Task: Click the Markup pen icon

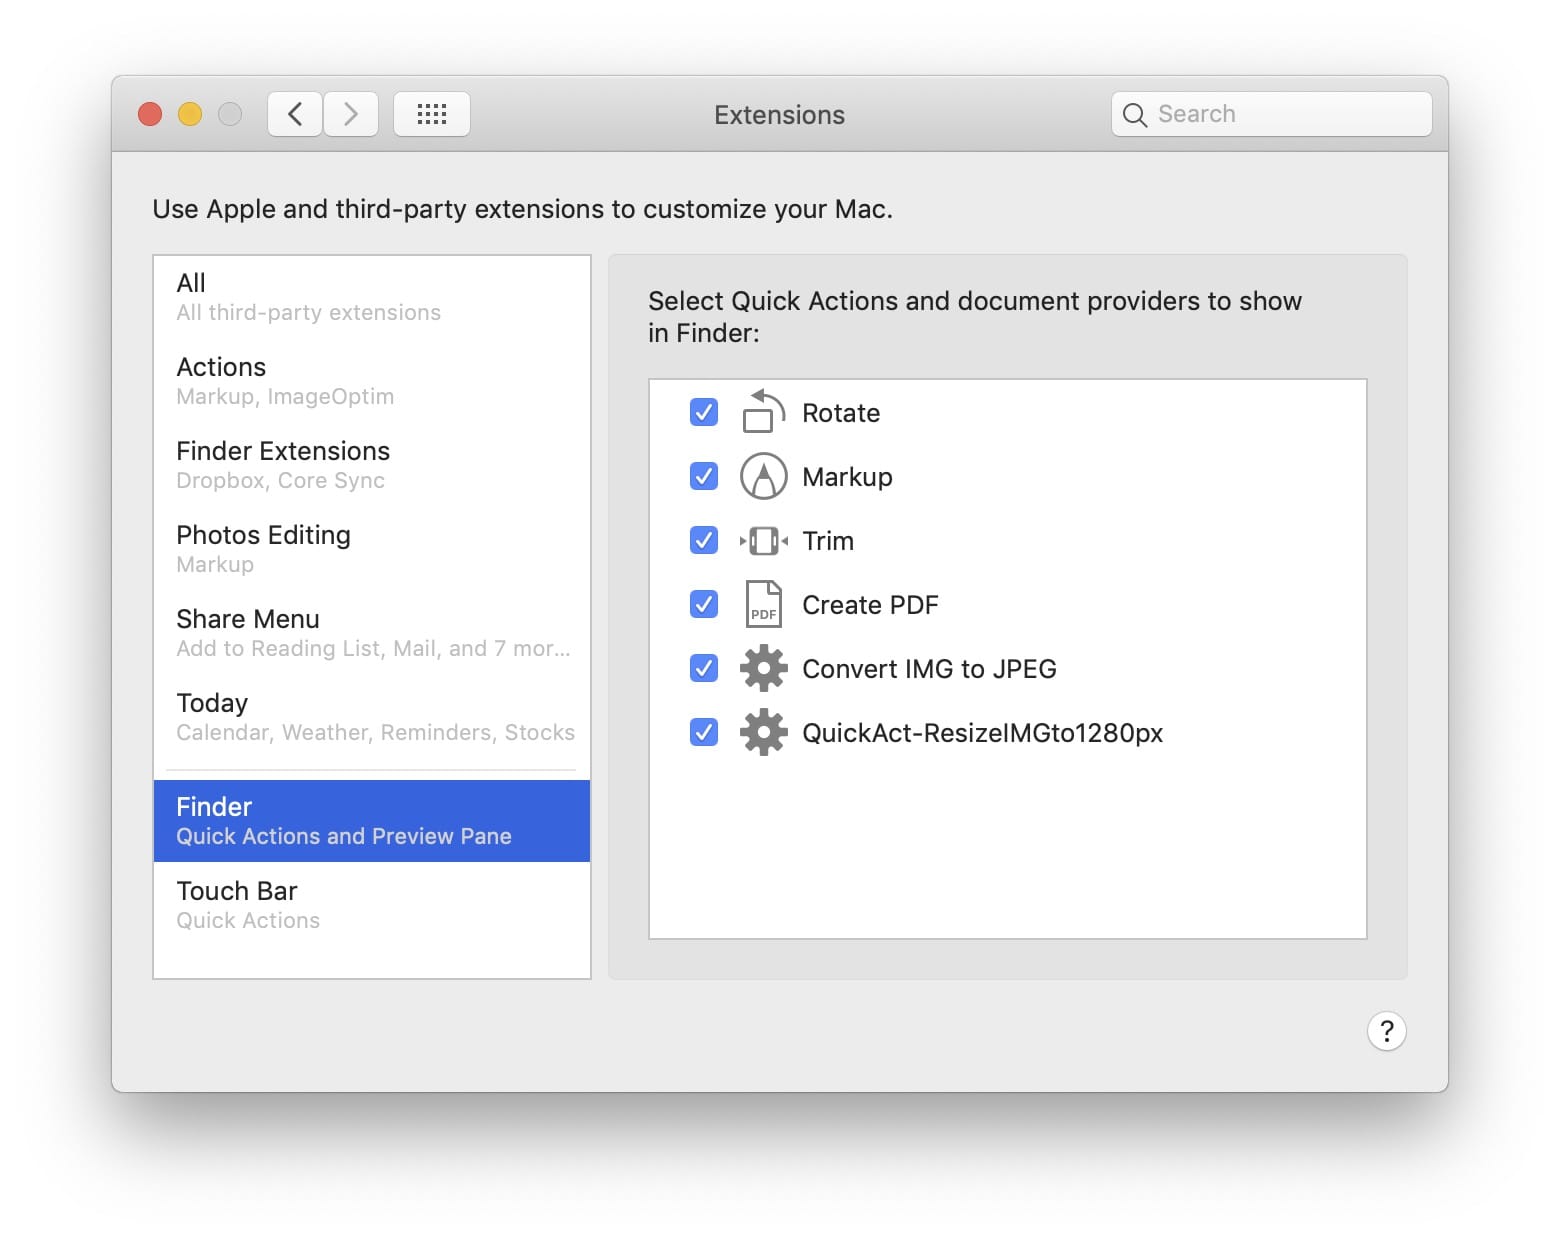Action: tap(762, 476)
